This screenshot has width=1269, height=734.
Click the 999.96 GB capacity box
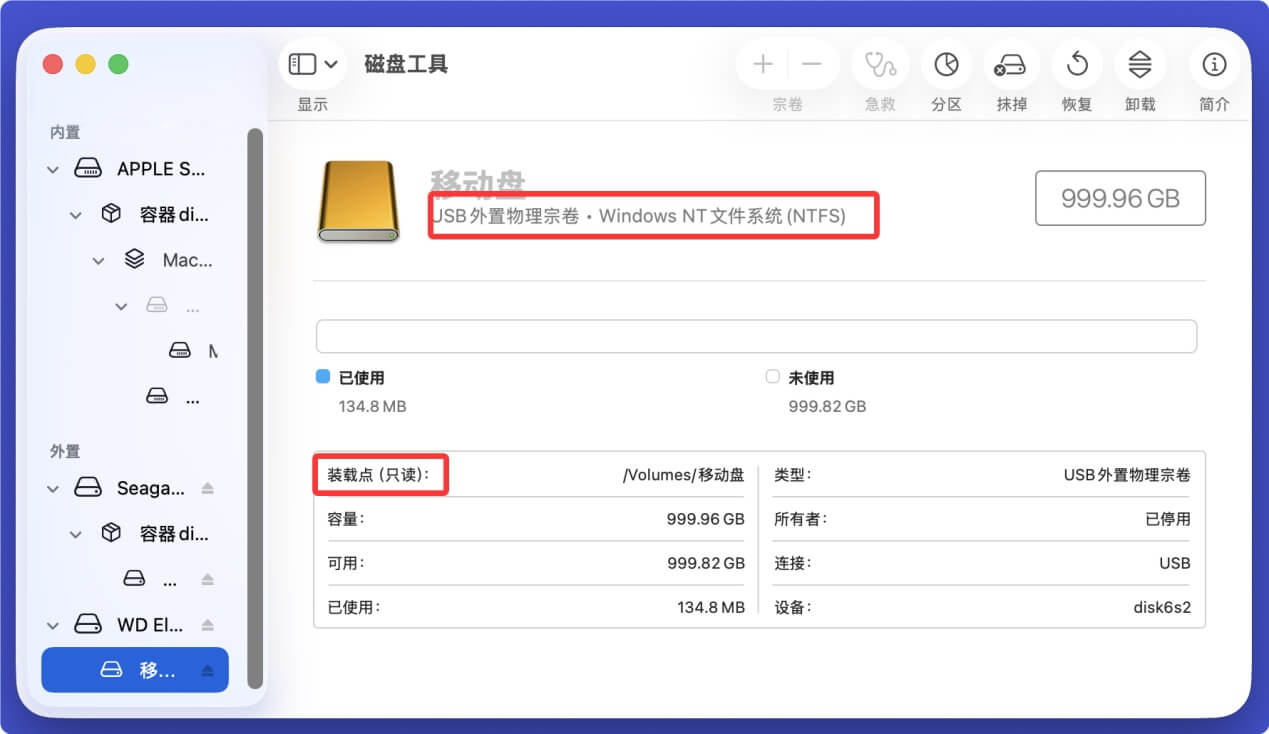pyautogui.click(x=1119, y=198)
